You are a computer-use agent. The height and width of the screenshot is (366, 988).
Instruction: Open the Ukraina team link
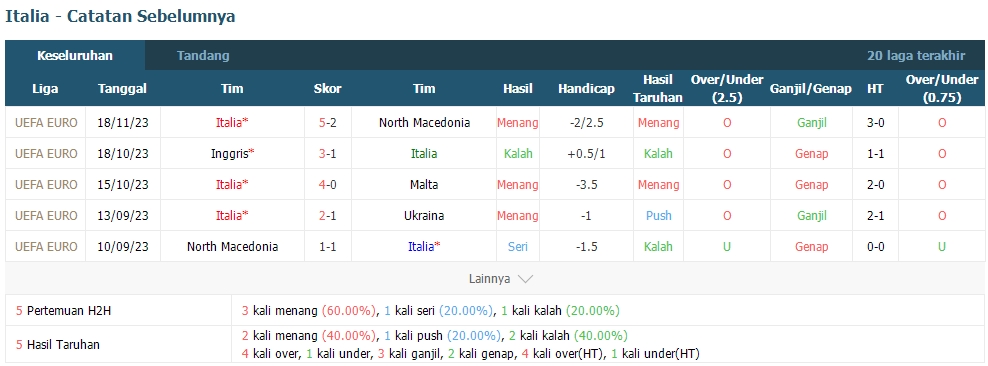tap(424, 215)
